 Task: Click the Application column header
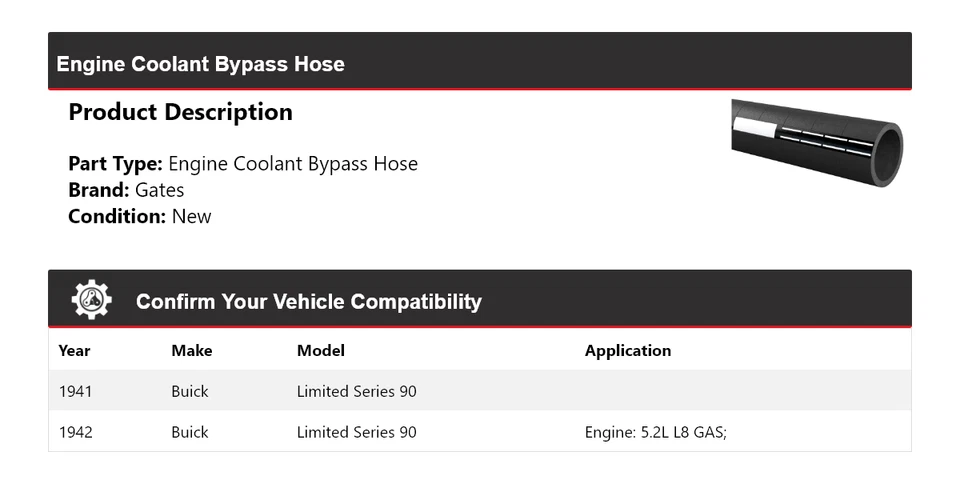(627, 350)
